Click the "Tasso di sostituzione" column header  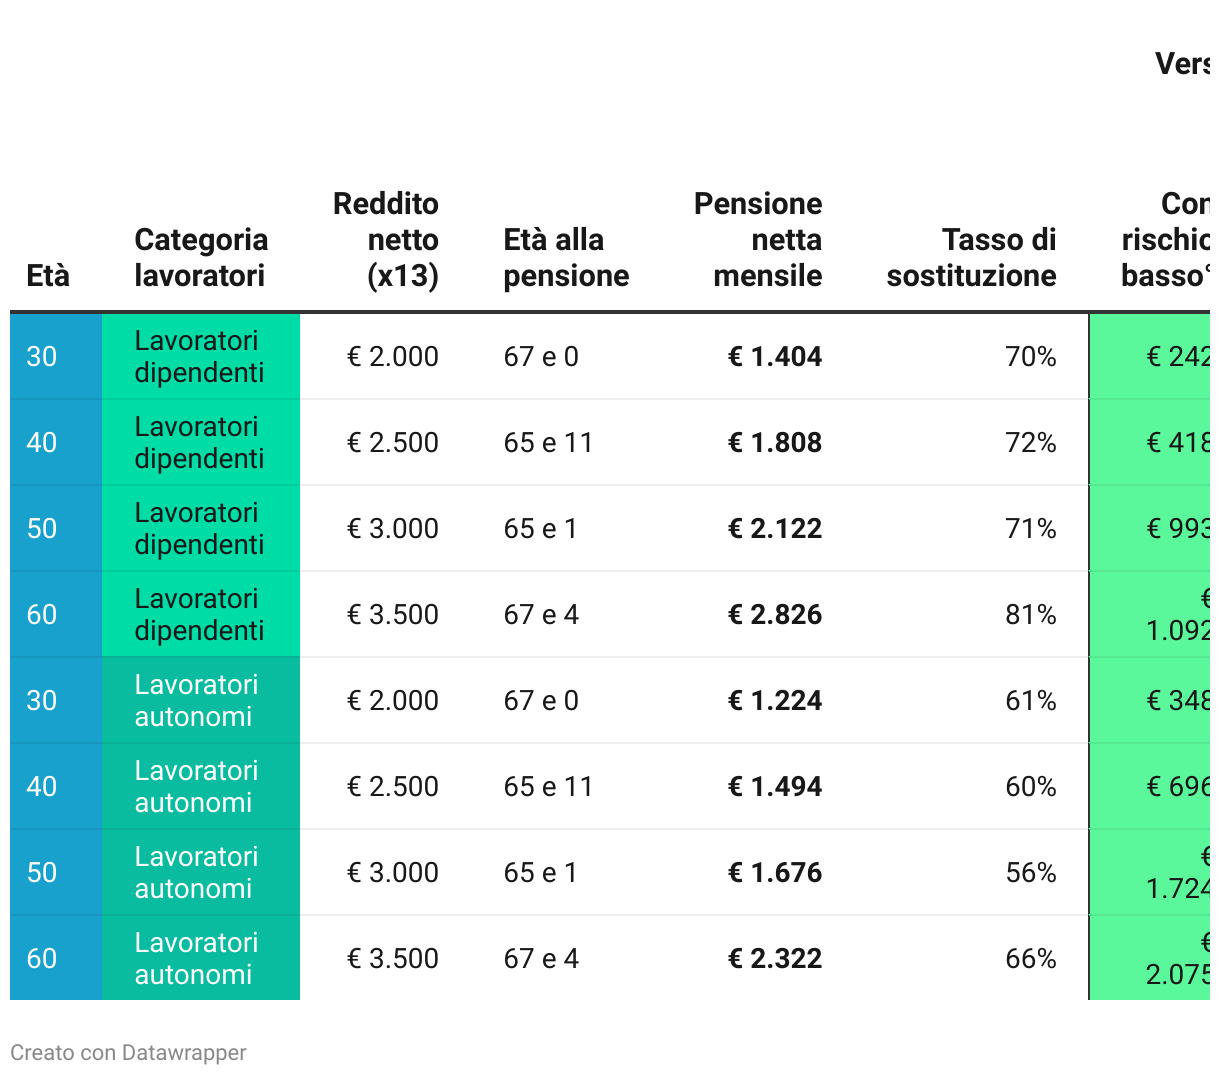pyautogui.click(x=971, y=258)
